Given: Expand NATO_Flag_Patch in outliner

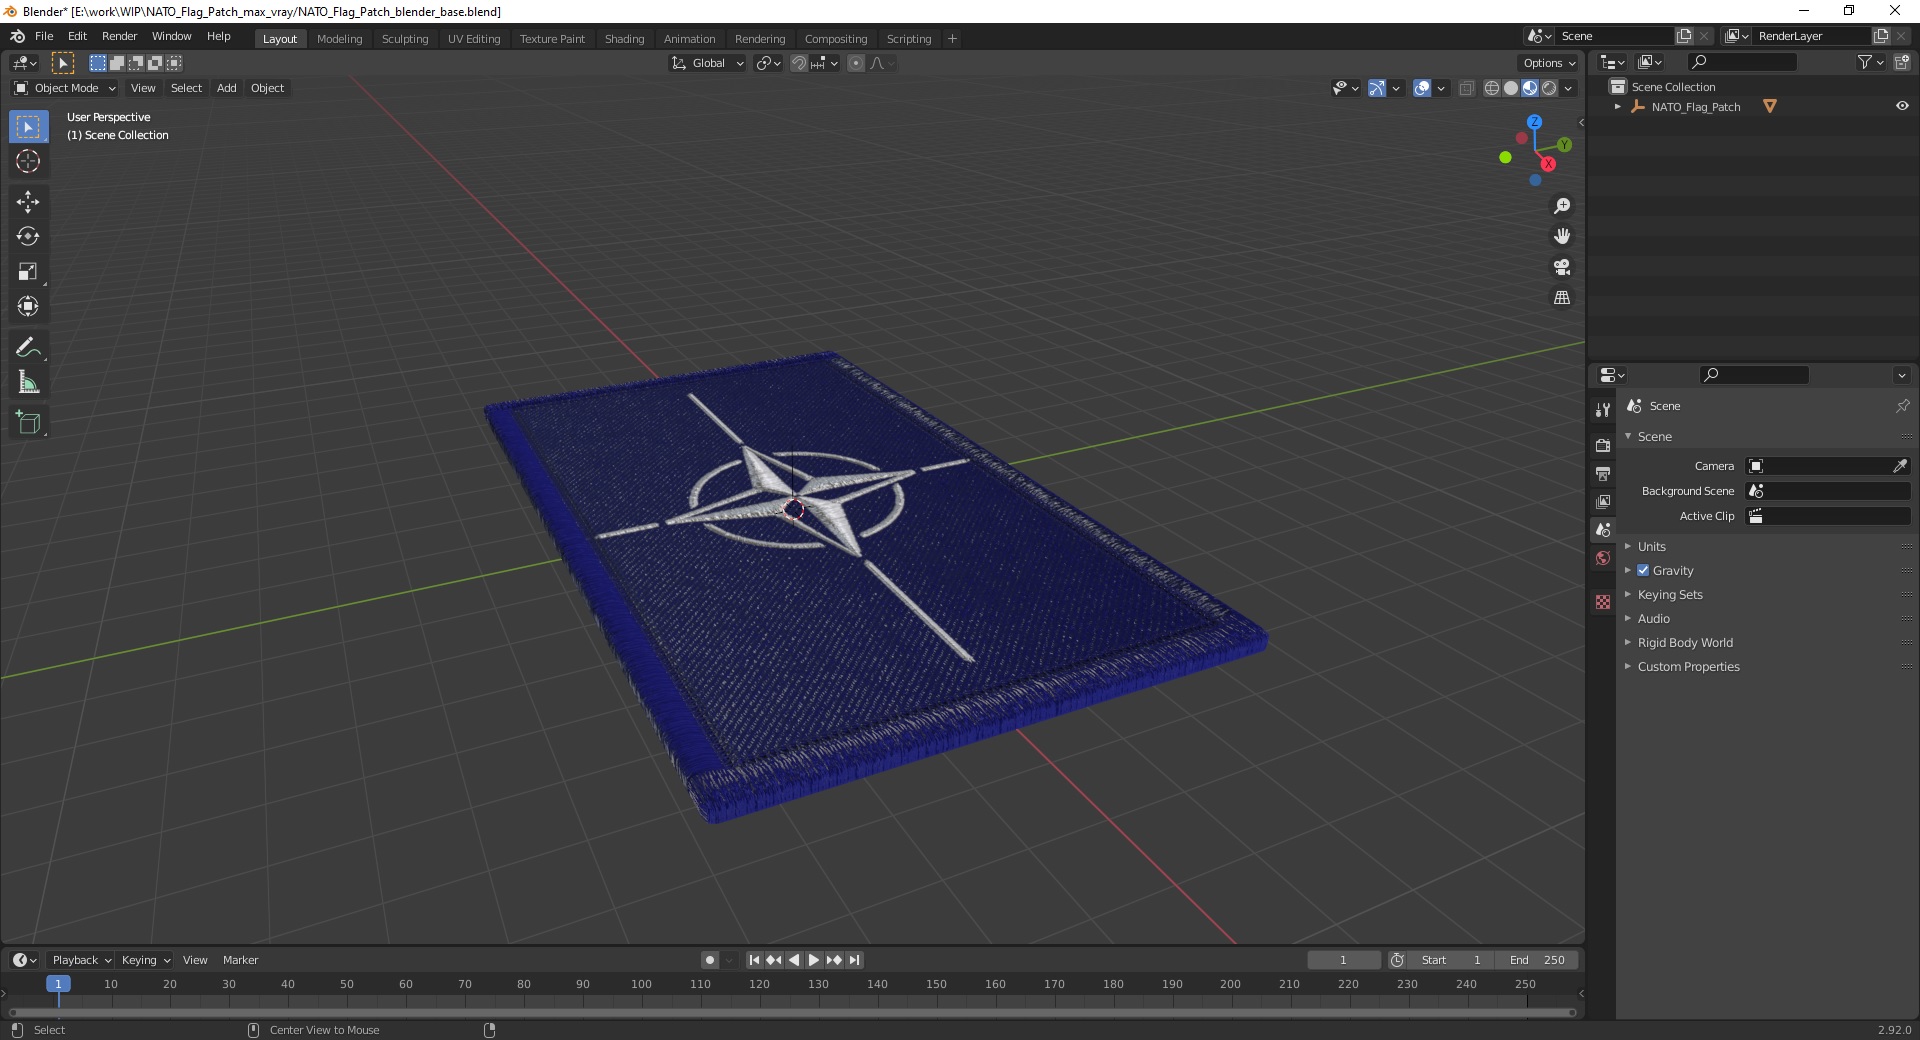Looking at the screenshot, I should click(1618, 106).
